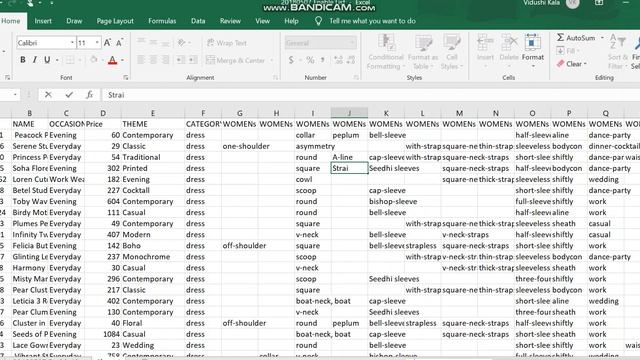Open Font settings dialog launcher
This screenshot has width=640, height=360.
(126, 78)
